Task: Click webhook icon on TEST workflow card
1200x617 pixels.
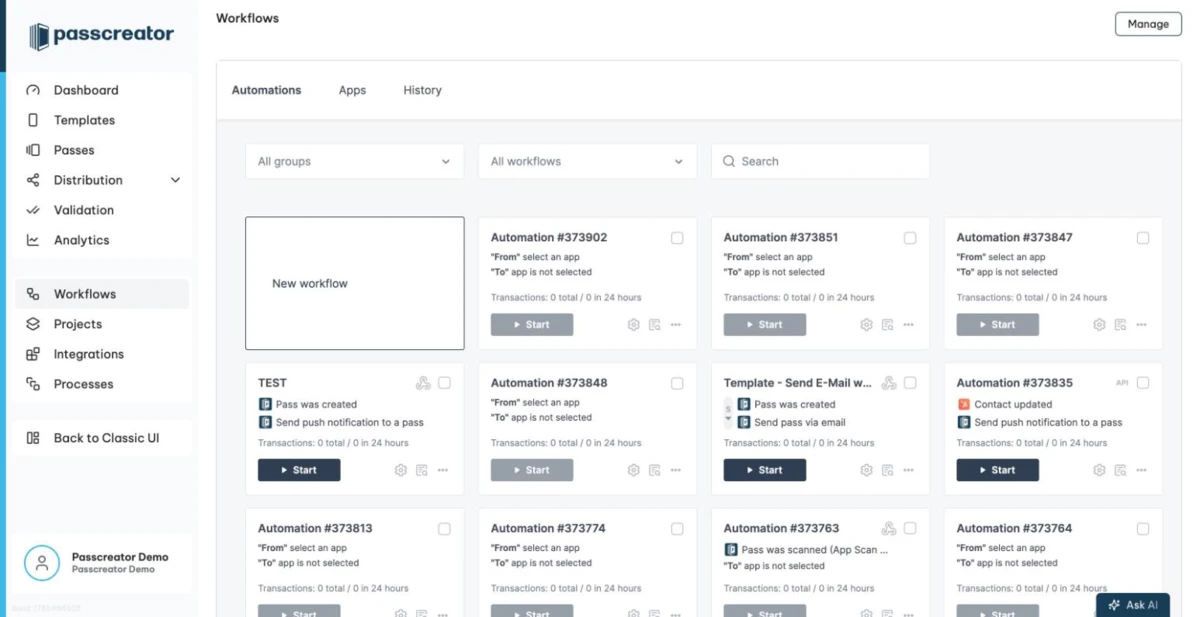Action: pyautogui.click(x=423, y=383)
